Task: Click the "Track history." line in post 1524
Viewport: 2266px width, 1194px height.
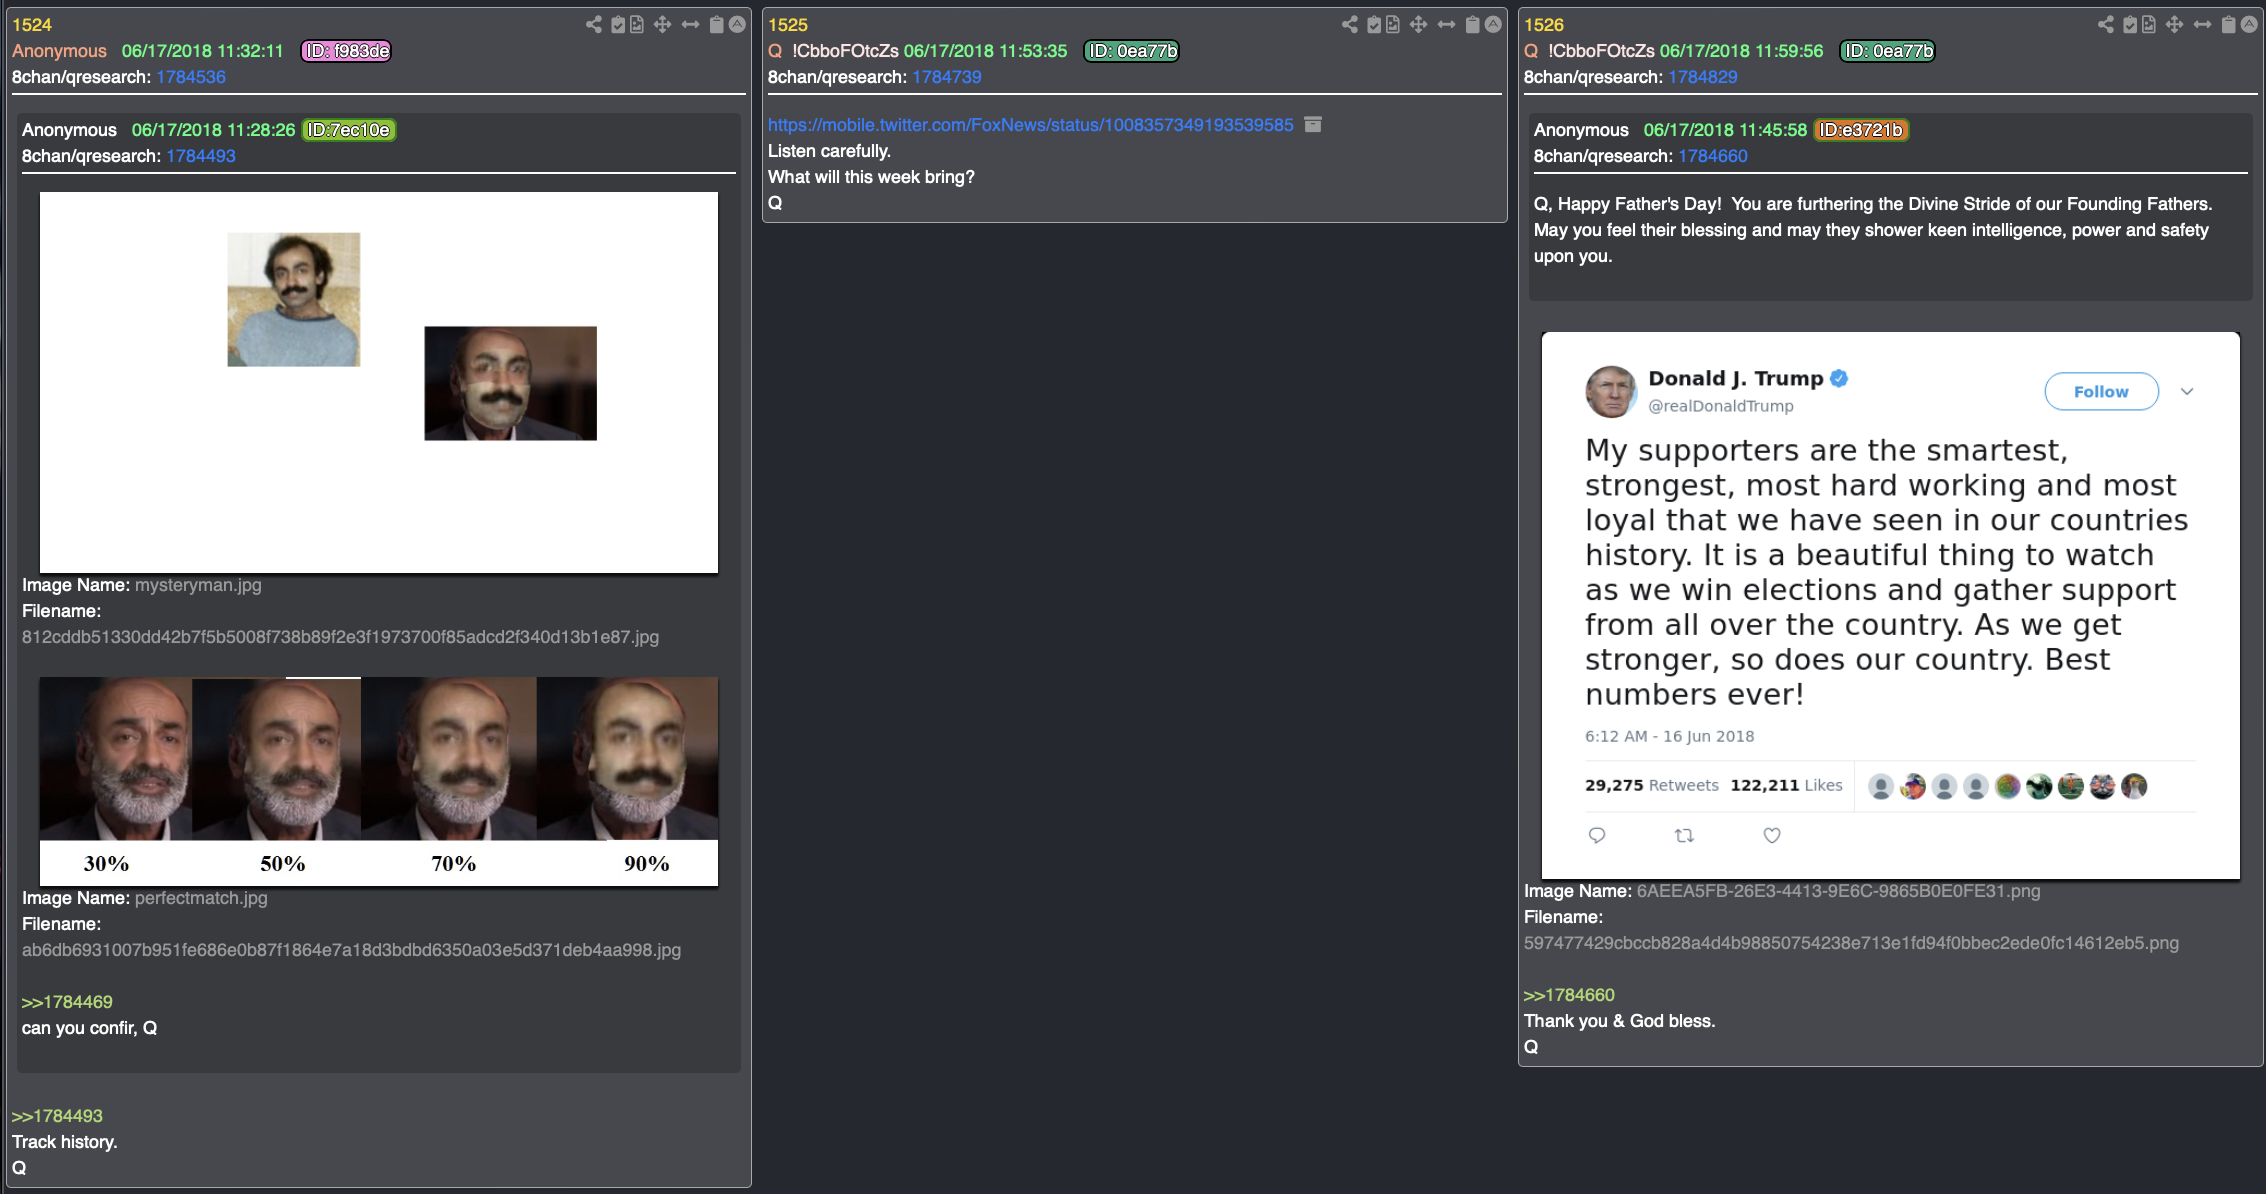Action: (x=65, y=1142)
